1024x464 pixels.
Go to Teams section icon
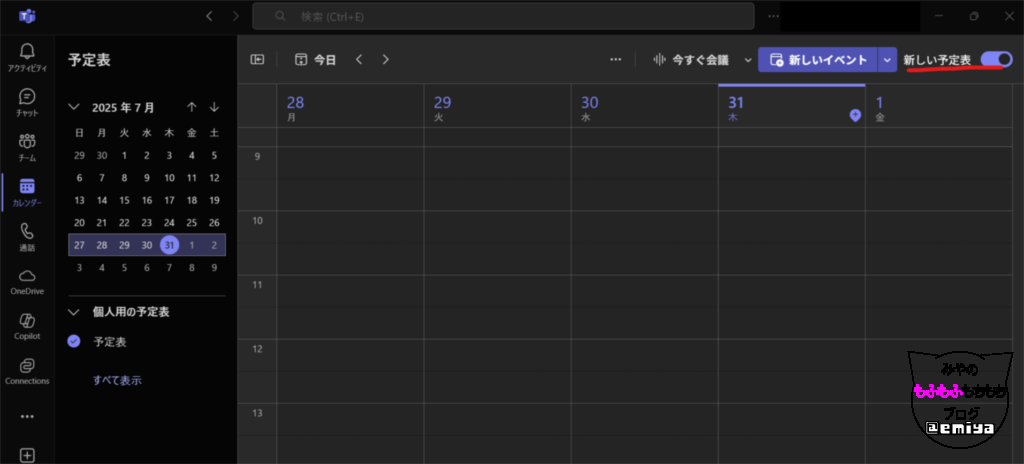coord(27,147)
